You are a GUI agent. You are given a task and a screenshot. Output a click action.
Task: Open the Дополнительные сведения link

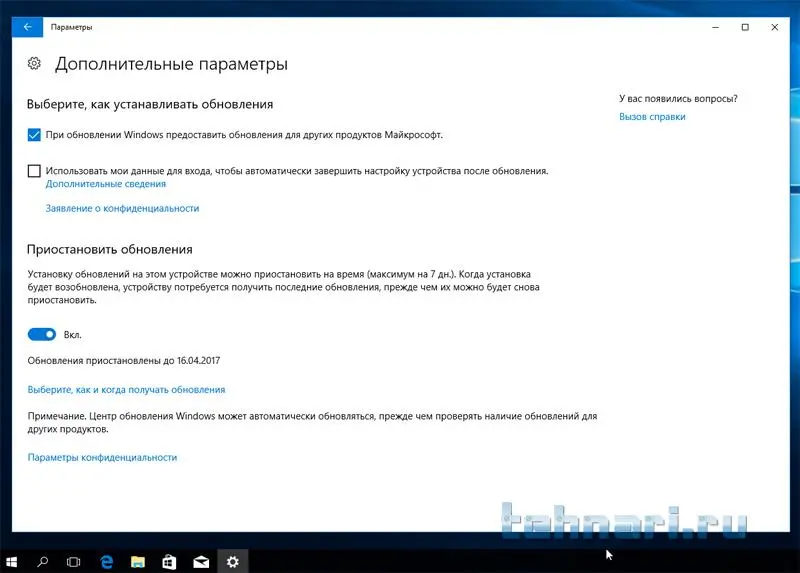pos(106,184)
